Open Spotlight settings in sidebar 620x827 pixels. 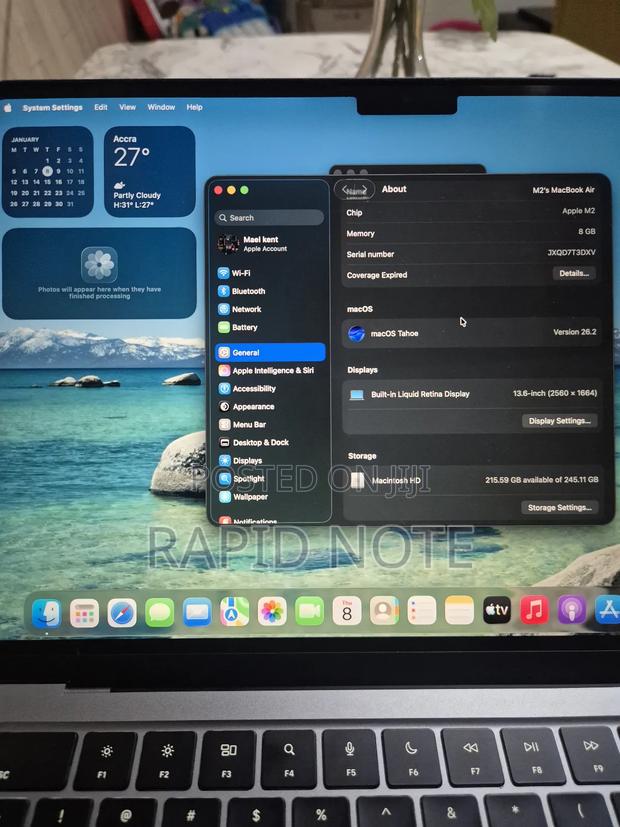270,478
